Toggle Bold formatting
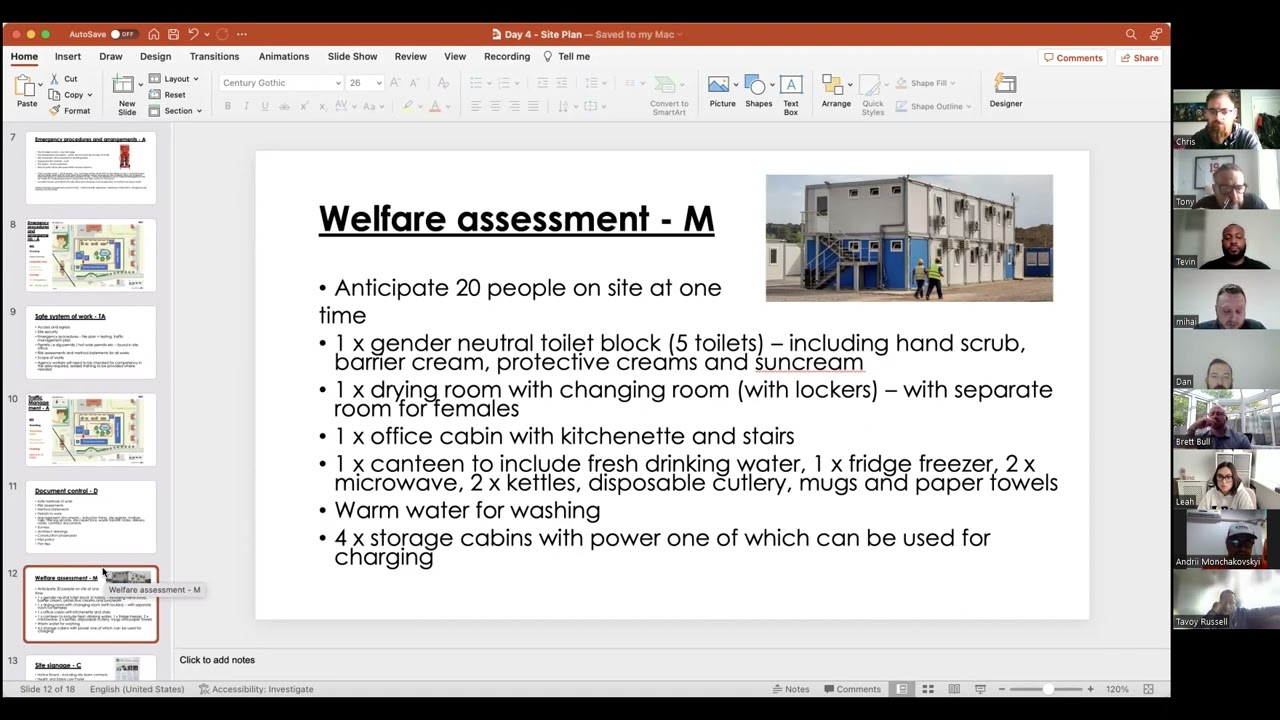 228,106
